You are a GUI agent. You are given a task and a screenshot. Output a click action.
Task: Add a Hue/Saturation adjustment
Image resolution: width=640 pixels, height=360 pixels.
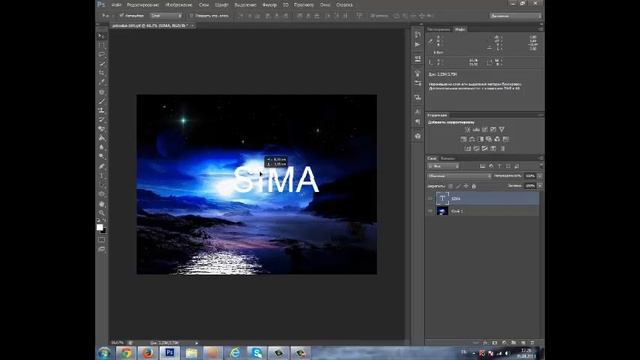[463, 139]
